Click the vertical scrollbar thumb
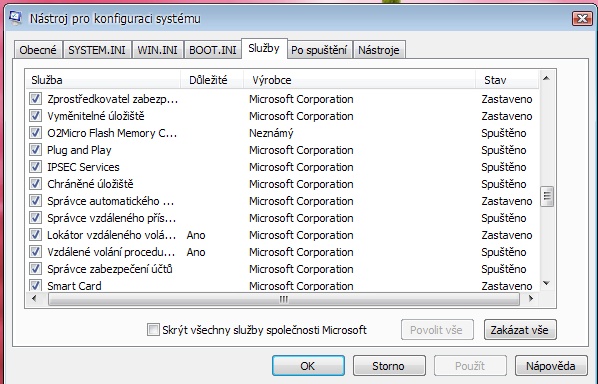Image resolution: width=598 pixels, height=384 pixels. (547, 196)
